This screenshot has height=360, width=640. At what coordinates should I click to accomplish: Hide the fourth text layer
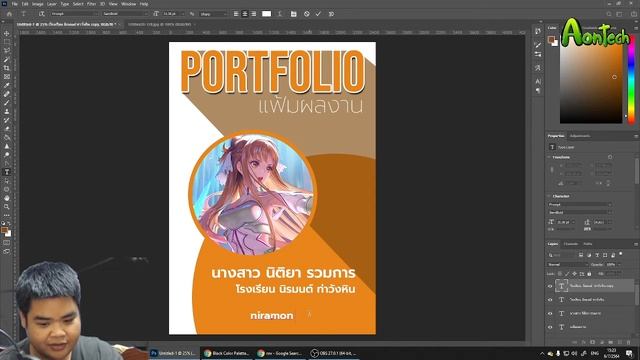[550, 327]
